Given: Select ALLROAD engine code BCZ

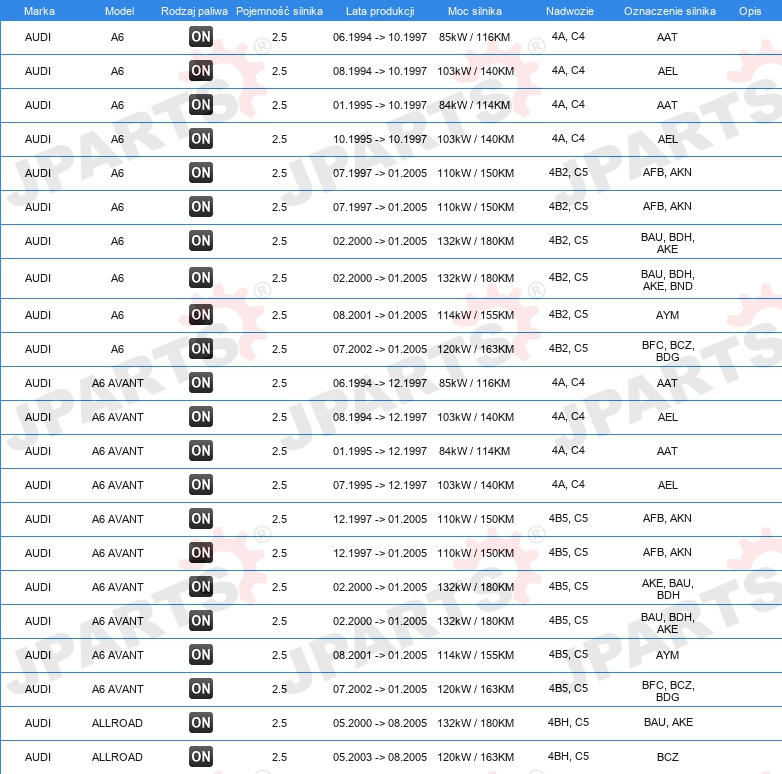Looking at the screenshot, I should coord(668,757).
